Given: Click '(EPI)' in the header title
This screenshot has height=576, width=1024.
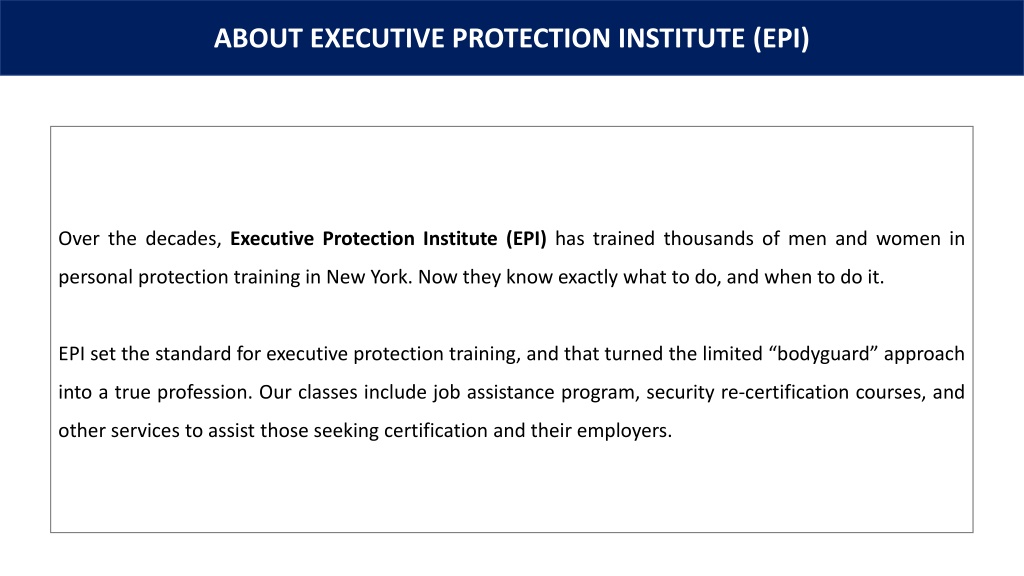Looking at the screenshot, I should [x=781, y=39].
